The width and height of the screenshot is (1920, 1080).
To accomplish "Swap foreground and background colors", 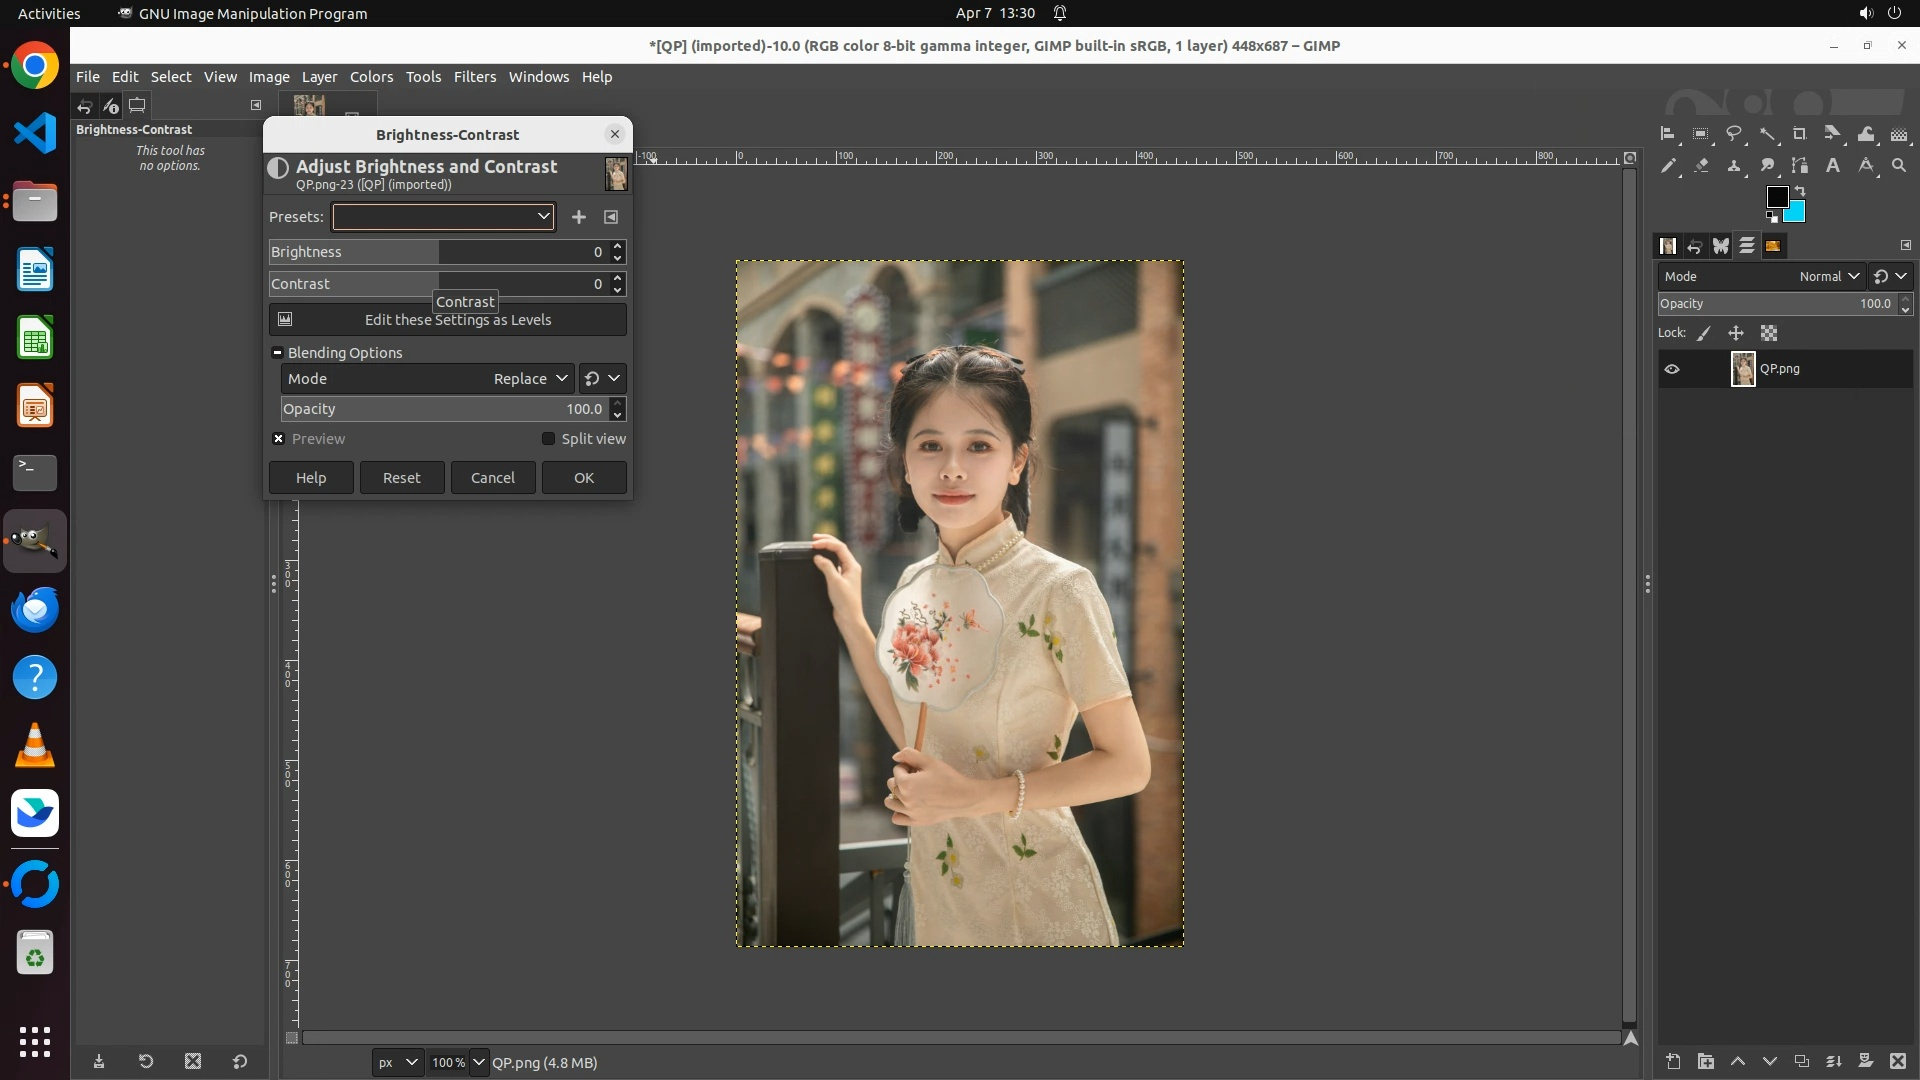I will point(1800,190).
